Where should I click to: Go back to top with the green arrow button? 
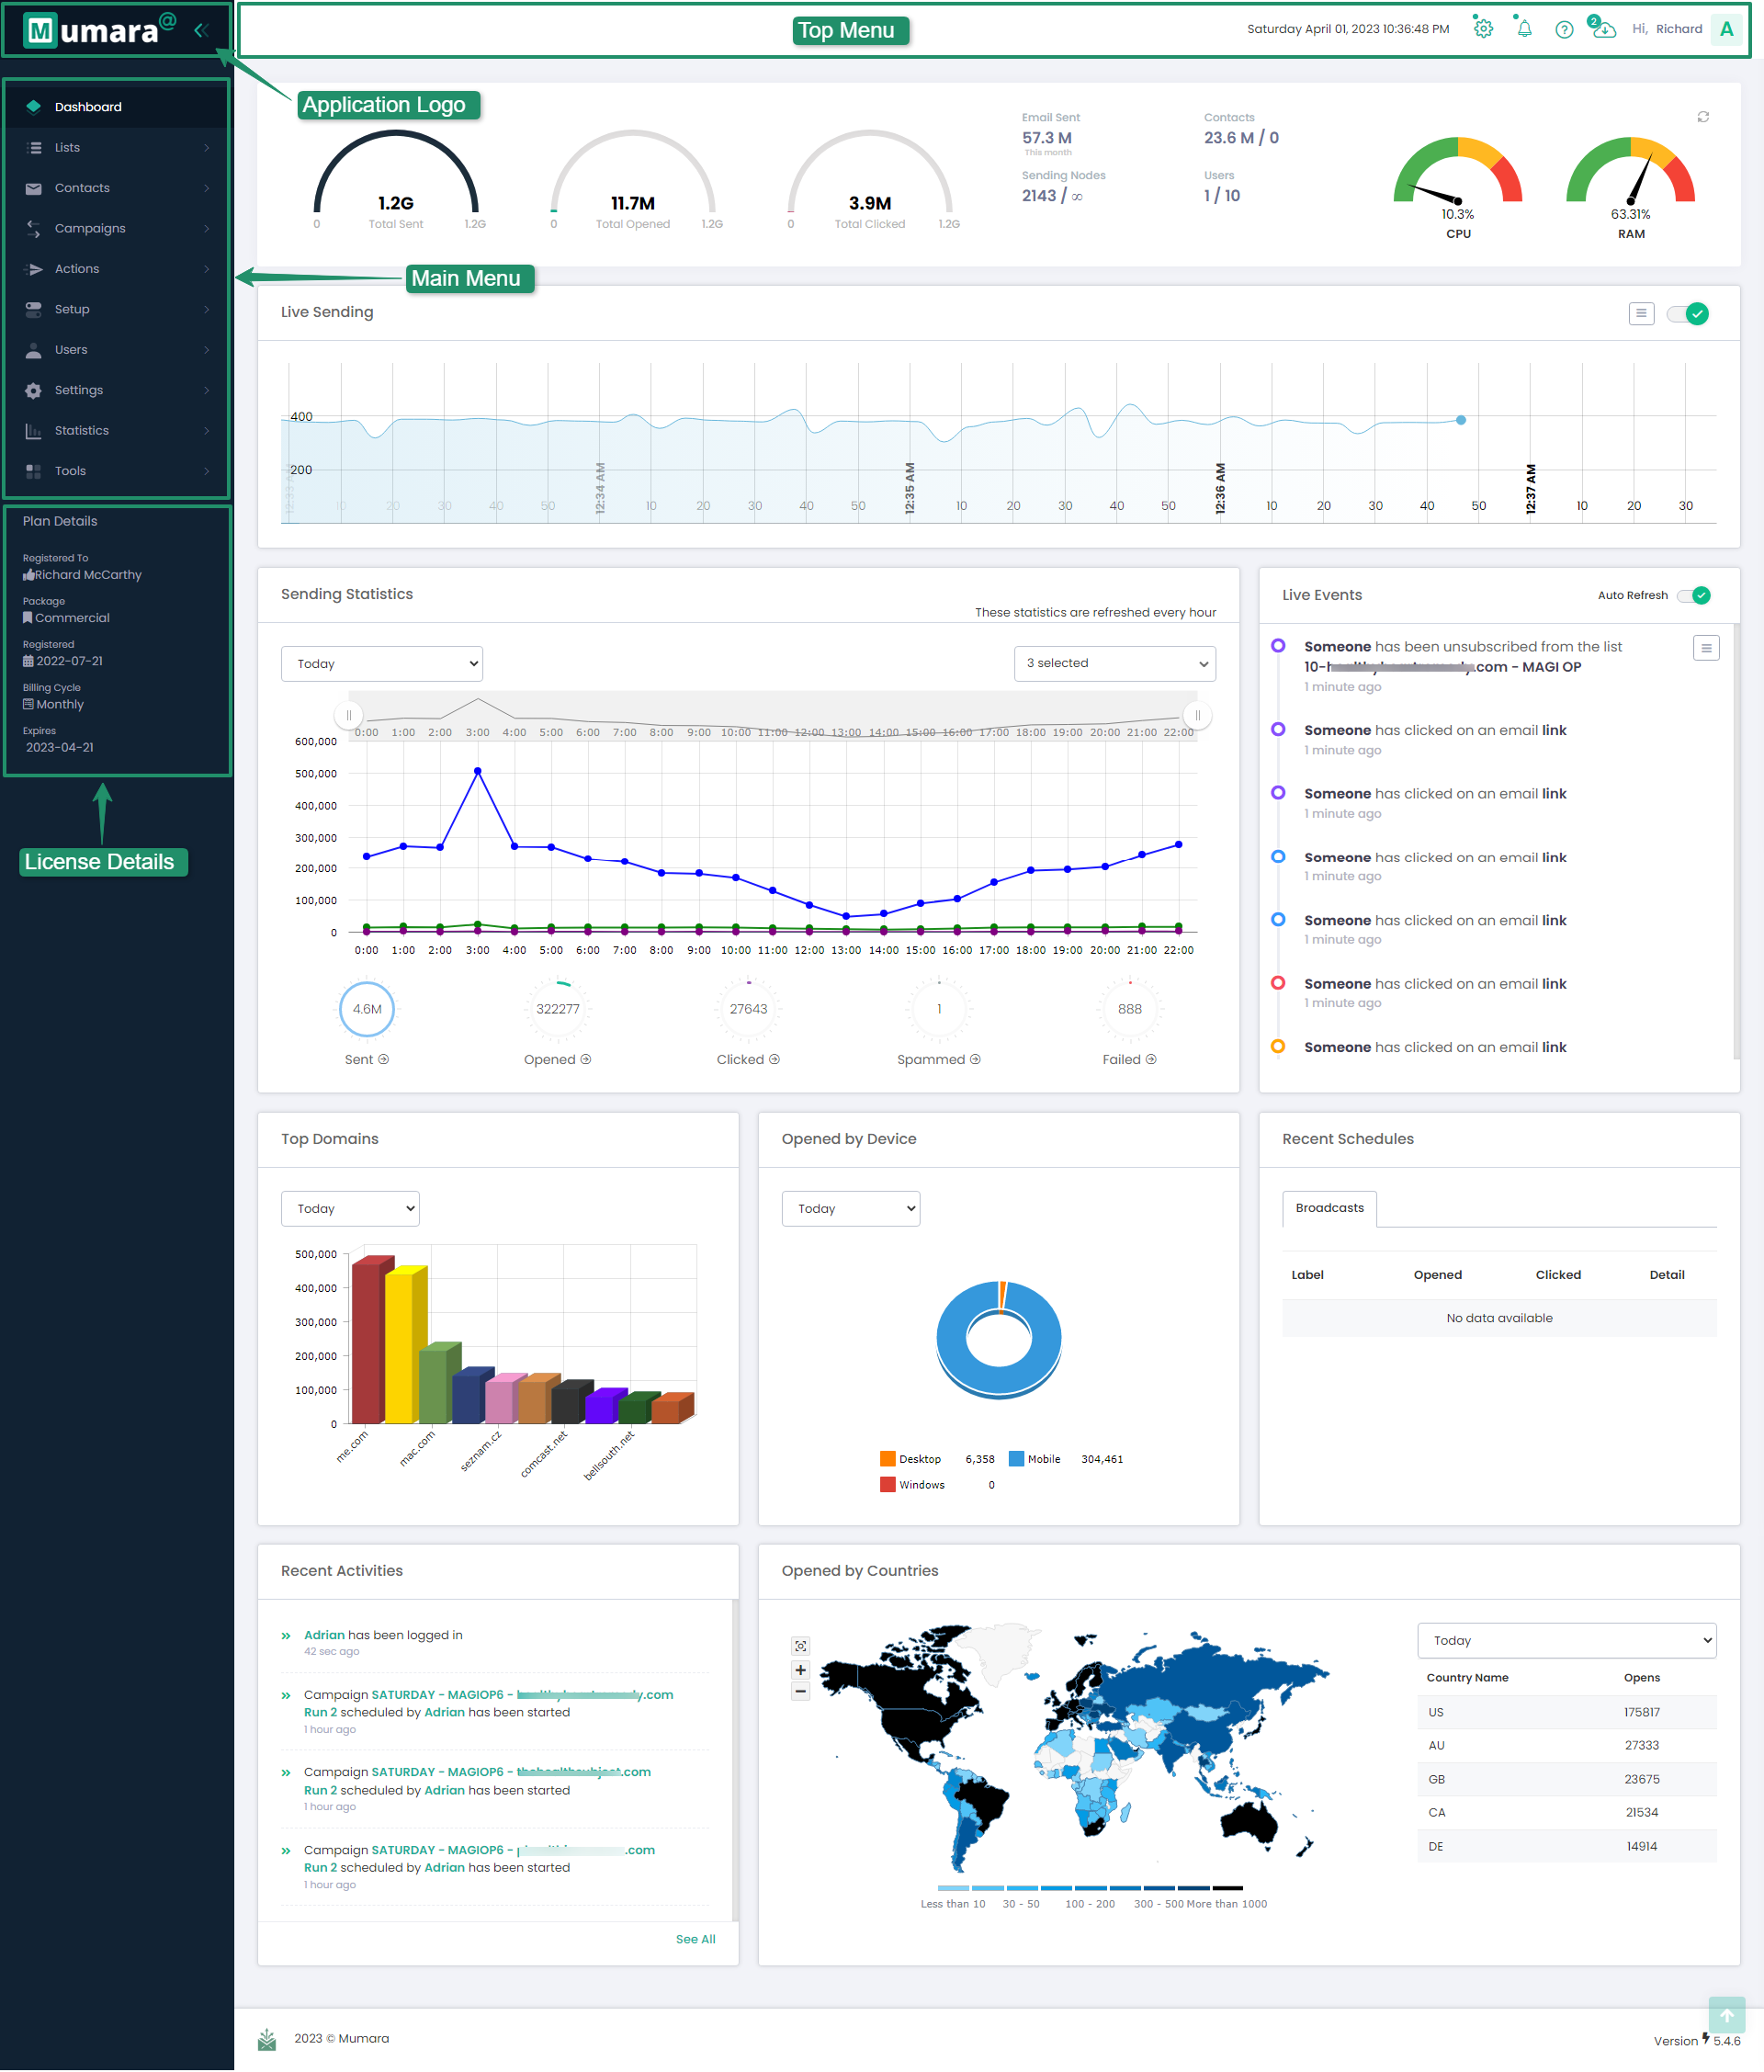[x=1727, y=2015]
